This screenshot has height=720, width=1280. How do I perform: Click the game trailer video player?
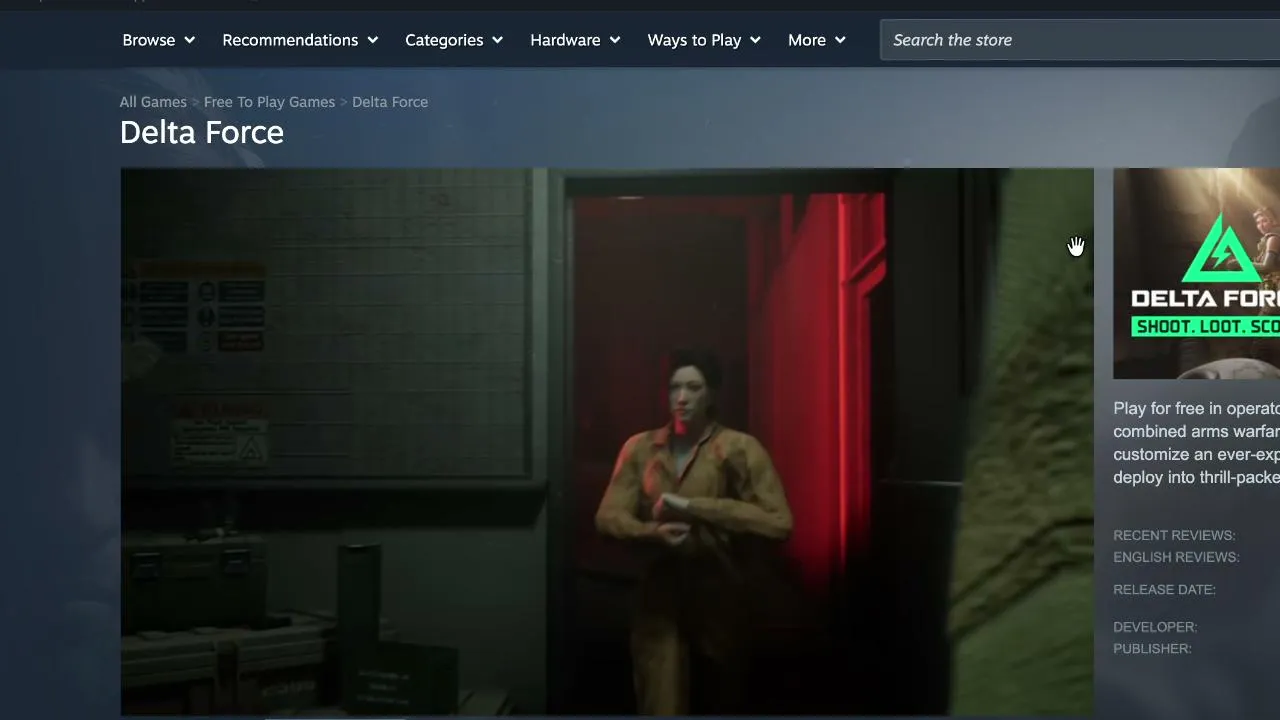tap(607, 442)
